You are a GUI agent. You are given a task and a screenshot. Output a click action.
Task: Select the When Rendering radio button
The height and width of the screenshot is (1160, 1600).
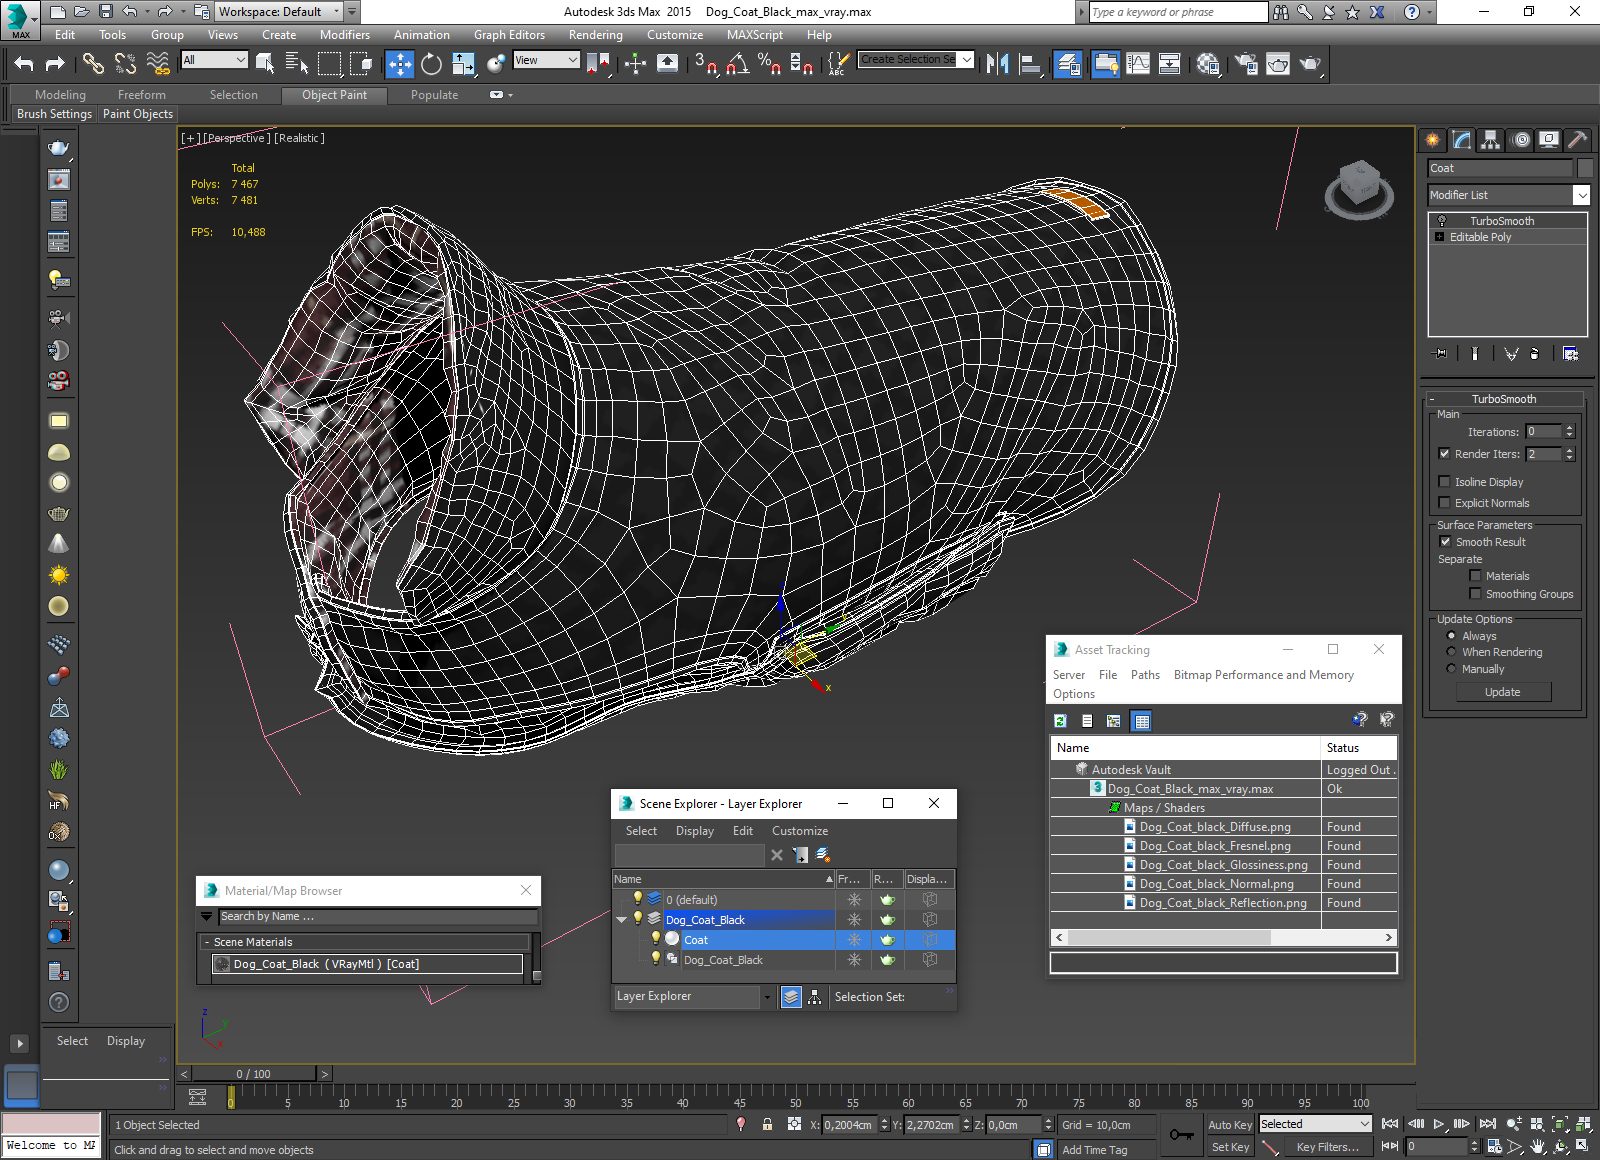click(x=1451, y=652)
